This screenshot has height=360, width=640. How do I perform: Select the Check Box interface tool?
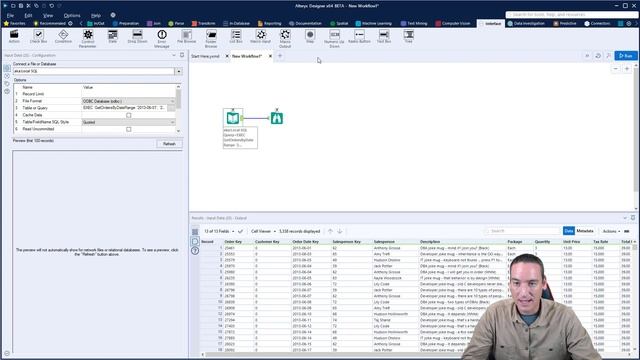38,37
